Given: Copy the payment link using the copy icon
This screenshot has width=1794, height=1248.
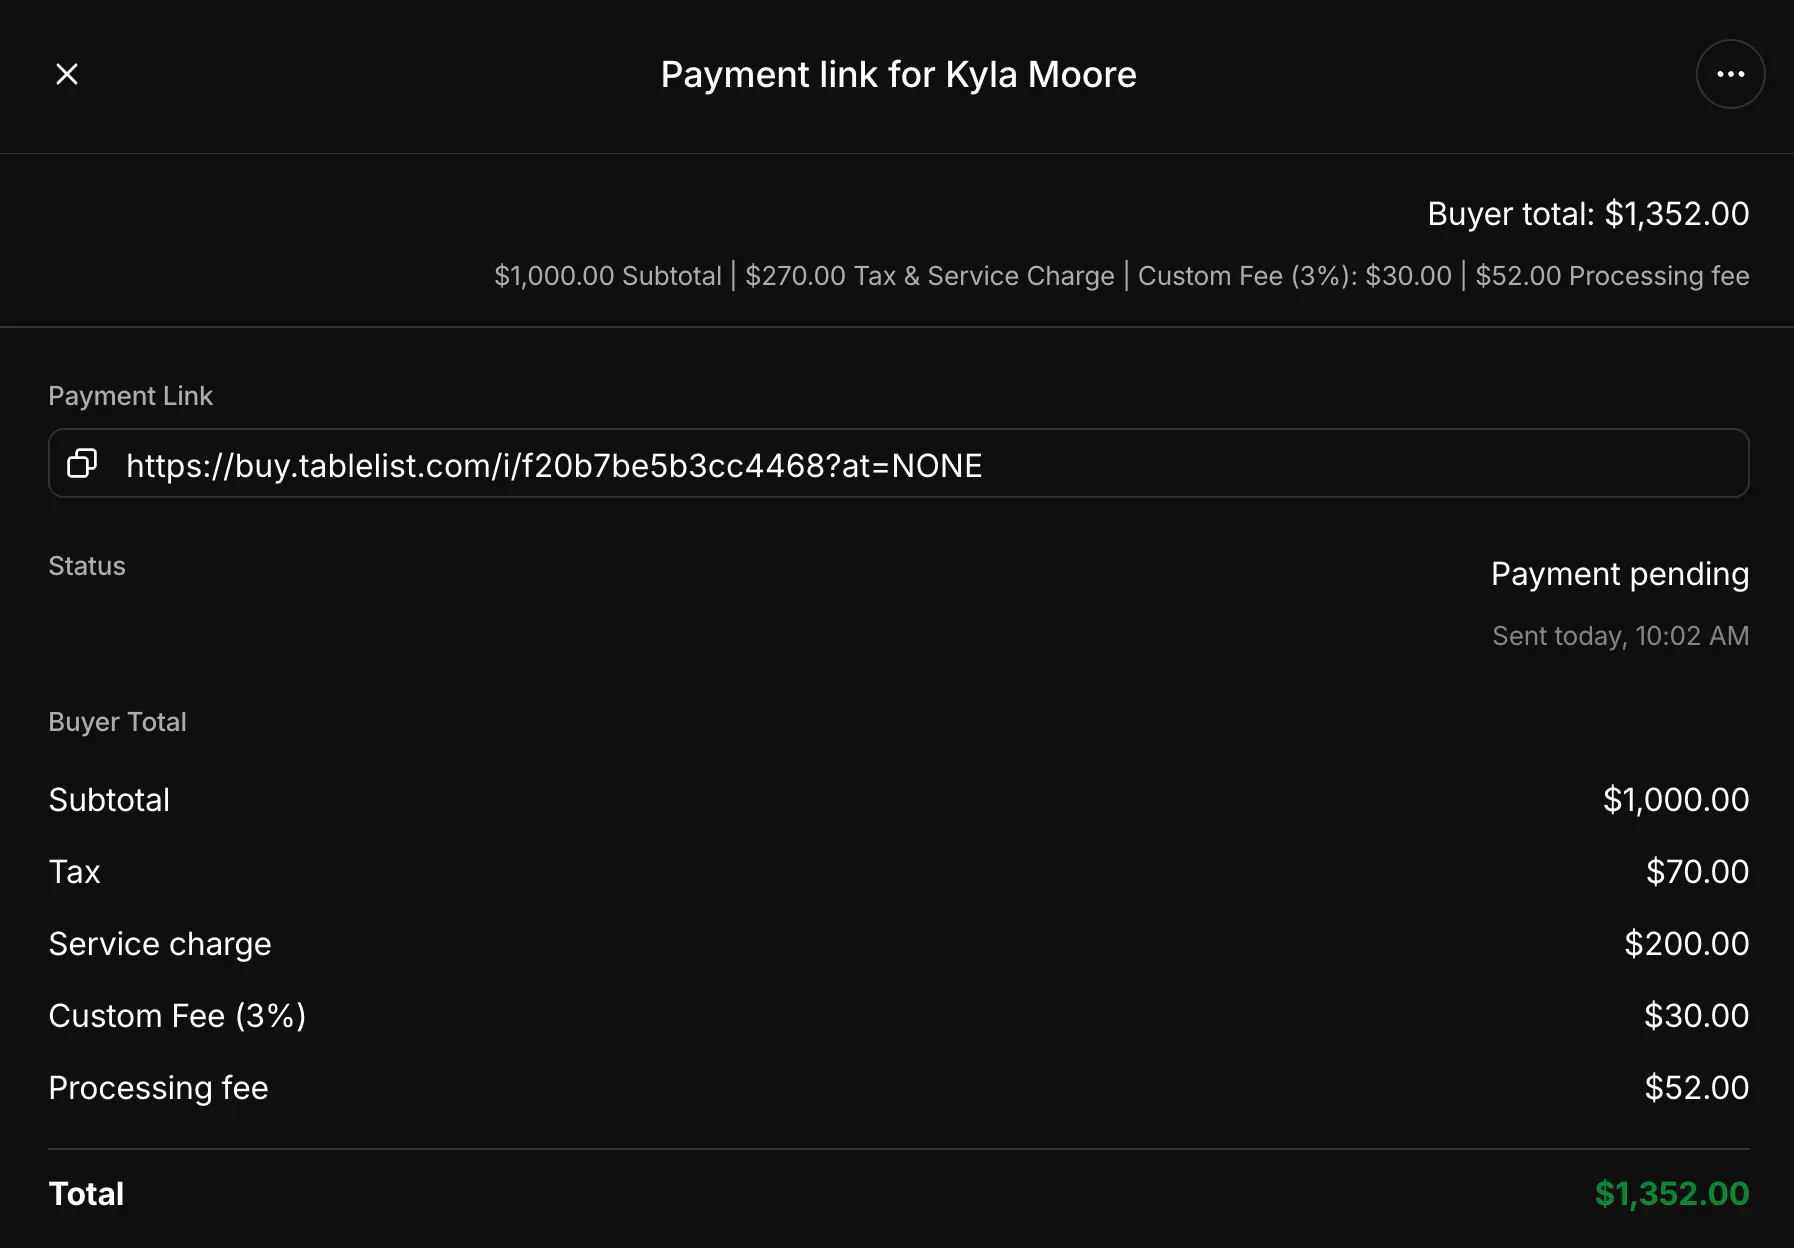Looking at the screenshot, I should click(x=82, y=464).
